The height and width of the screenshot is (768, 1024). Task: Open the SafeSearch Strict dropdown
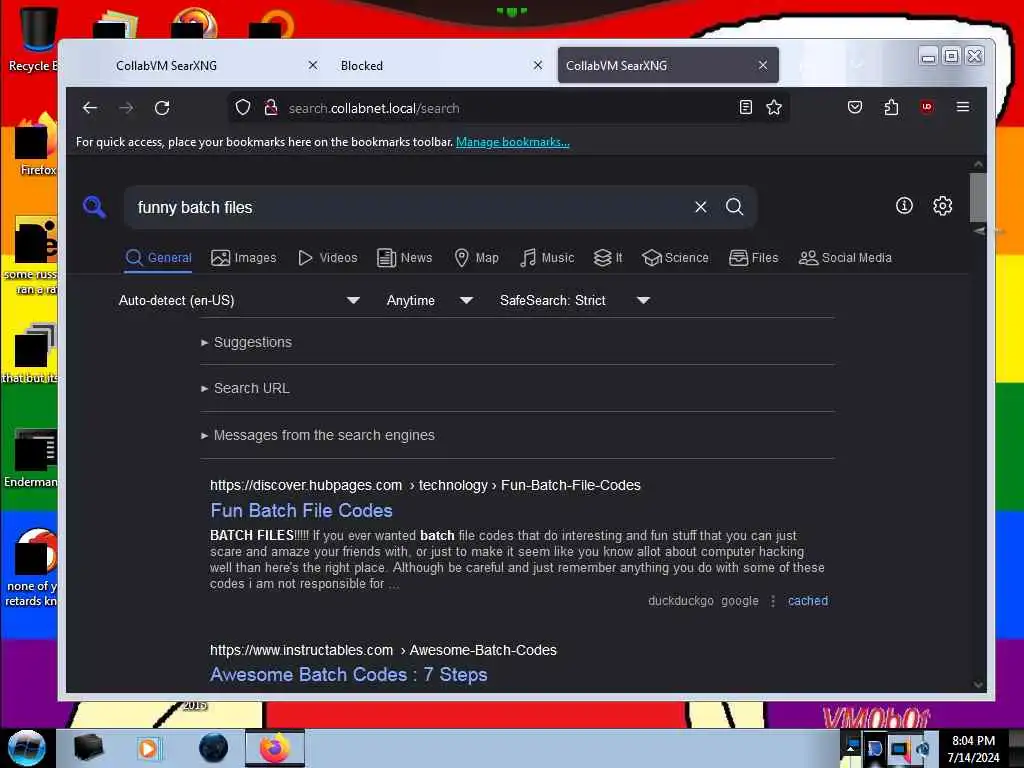click(575, 300)
